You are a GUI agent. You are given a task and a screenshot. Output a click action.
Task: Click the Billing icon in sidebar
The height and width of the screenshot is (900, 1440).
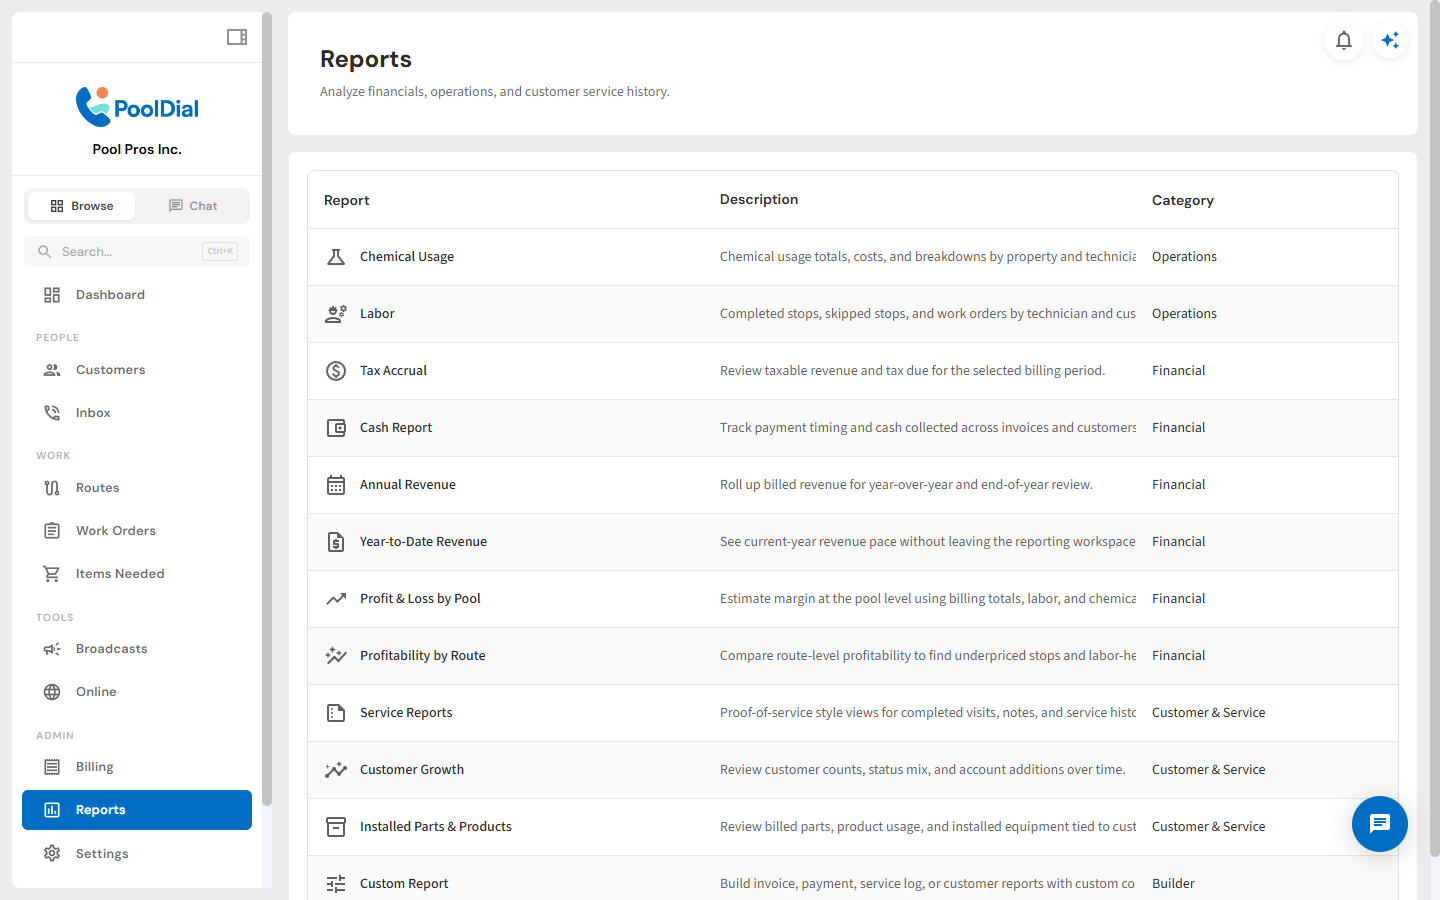tap(52, 767)
